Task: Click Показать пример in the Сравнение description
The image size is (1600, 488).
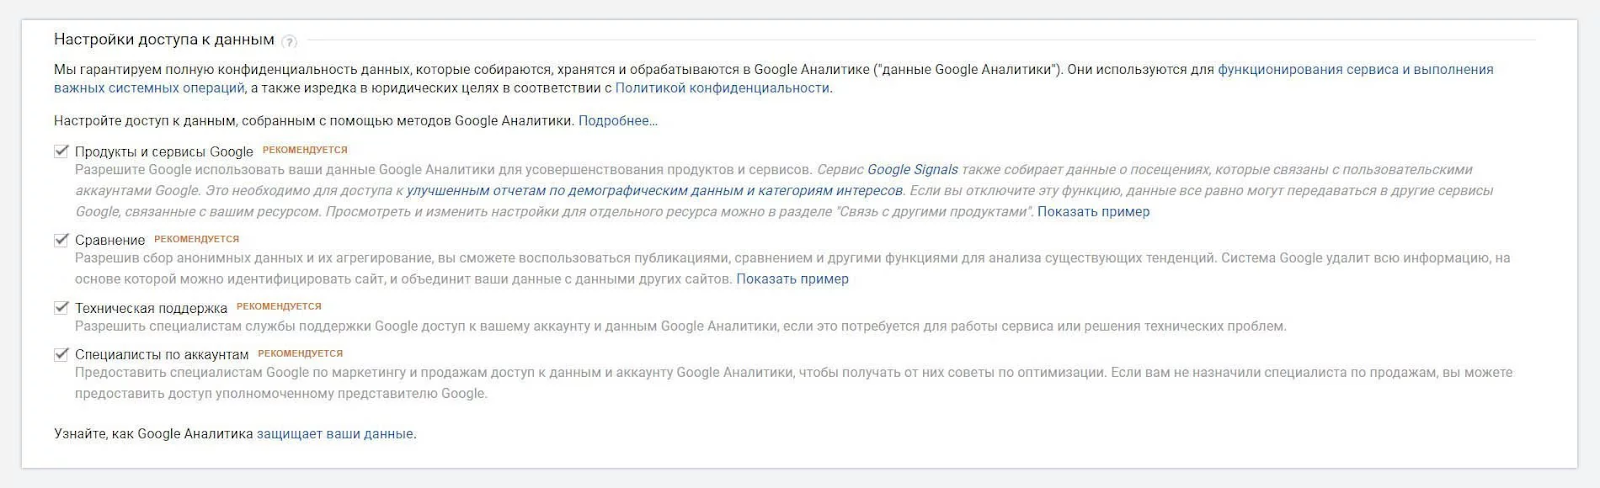Action: point(792,279)
